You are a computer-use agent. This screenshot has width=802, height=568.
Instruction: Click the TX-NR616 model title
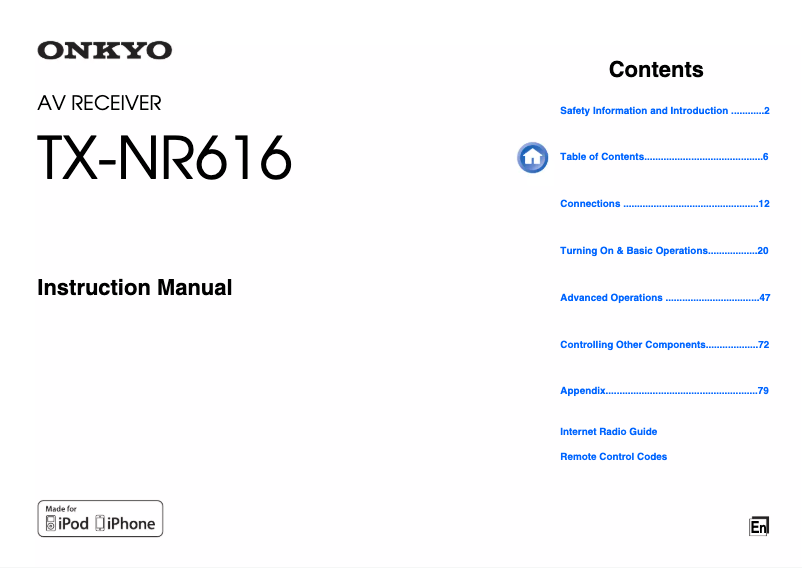(x=165, y=158)
